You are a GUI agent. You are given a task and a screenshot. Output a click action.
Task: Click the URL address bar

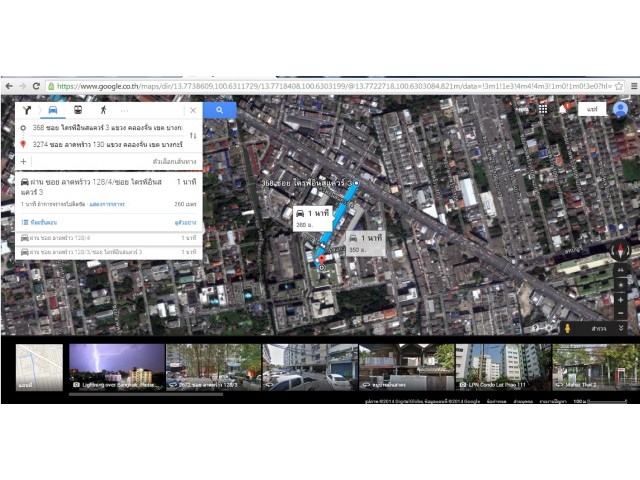pos(334,86)
